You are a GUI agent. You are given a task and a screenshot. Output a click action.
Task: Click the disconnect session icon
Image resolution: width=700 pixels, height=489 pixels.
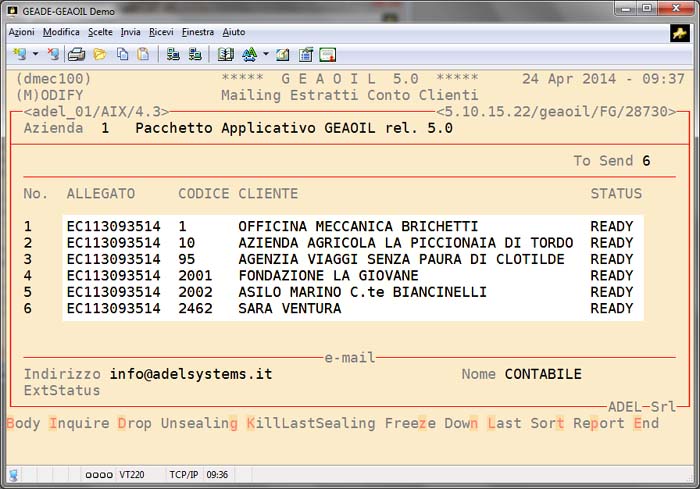(53, 54)
